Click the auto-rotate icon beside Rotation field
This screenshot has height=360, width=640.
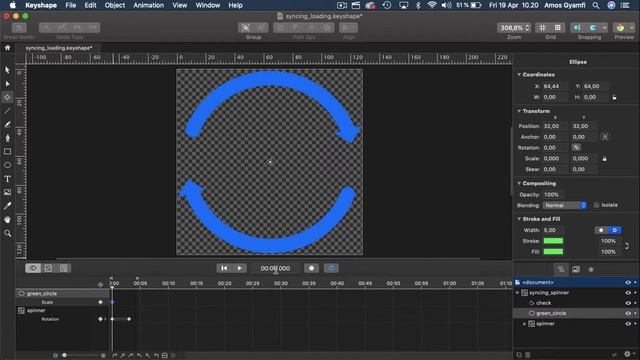point(576,147)
